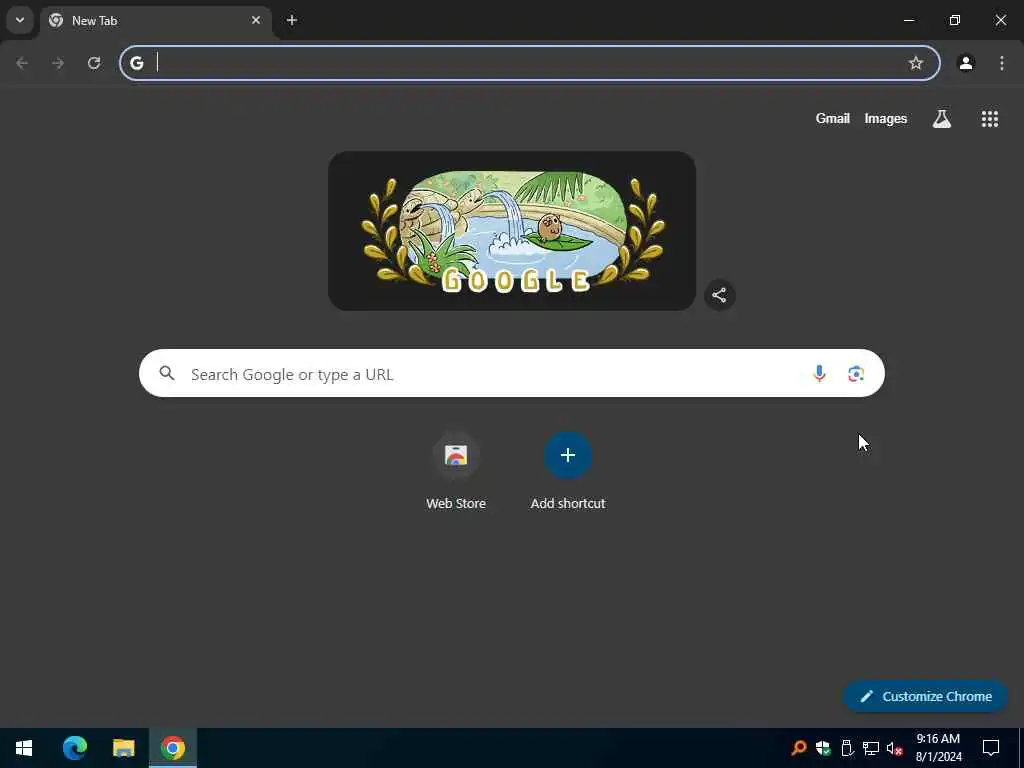The width and height of the screenshot is (1024, 768).
Task: Open the Gmail link
Action: 833,118
